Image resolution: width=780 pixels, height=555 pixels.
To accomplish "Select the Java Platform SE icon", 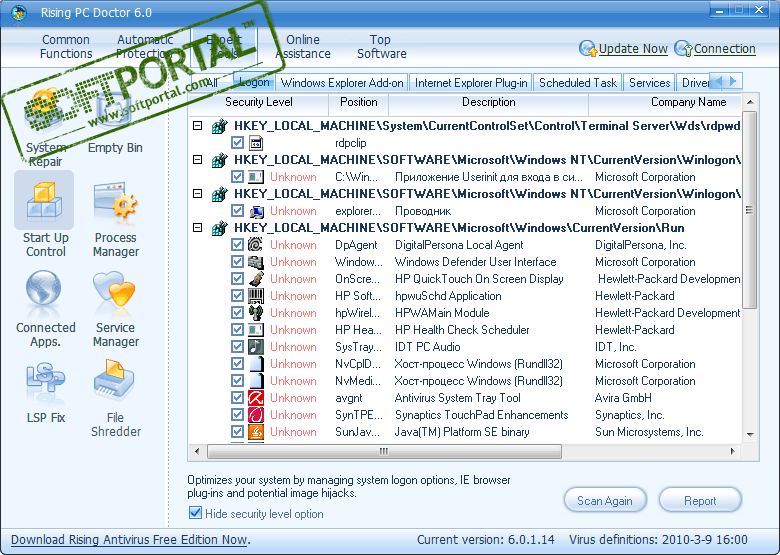I will point(255,431).
